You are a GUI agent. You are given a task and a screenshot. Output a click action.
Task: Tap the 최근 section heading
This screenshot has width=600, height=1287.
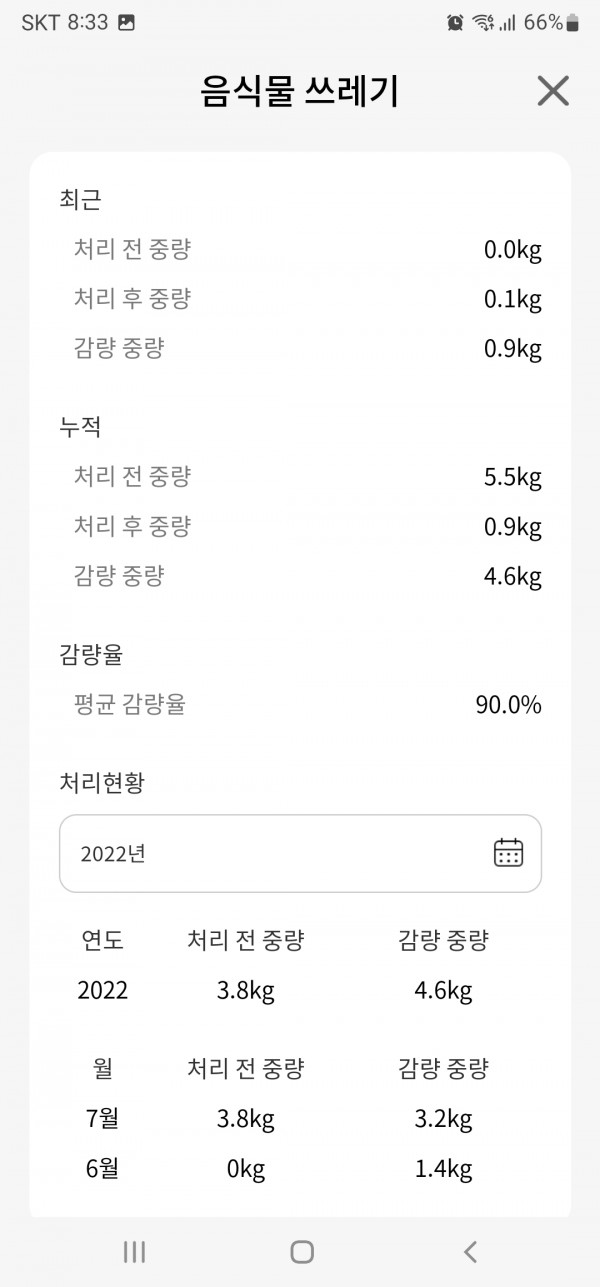[x=80, y=199]
